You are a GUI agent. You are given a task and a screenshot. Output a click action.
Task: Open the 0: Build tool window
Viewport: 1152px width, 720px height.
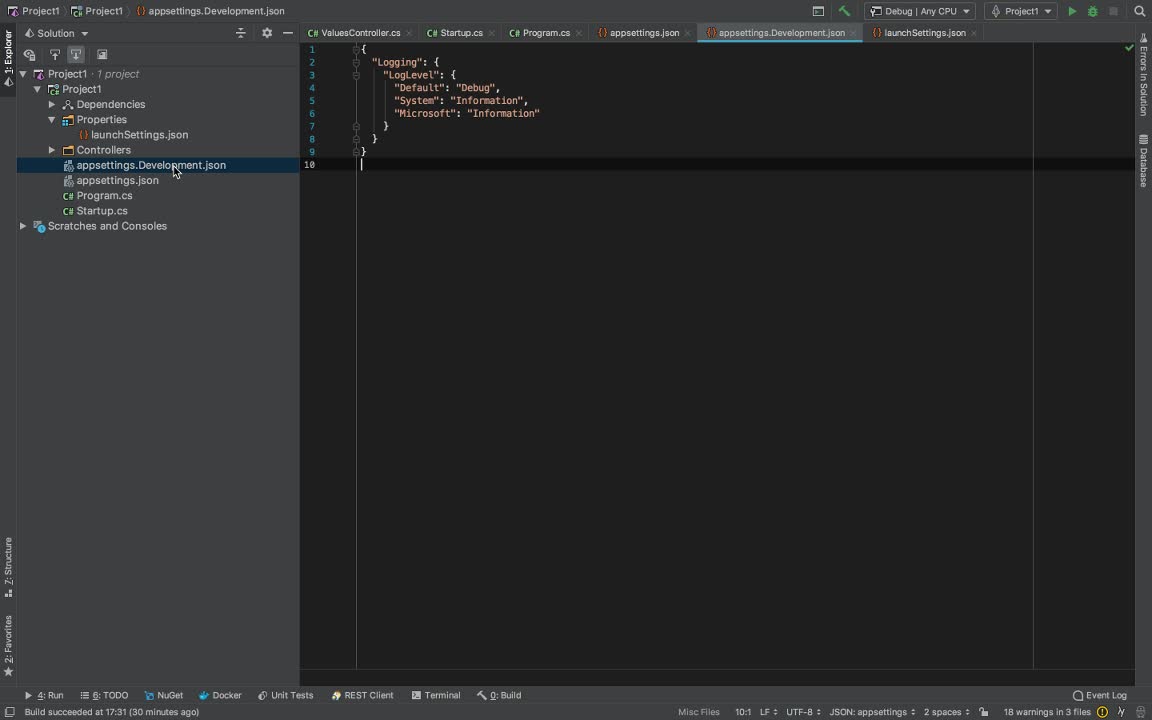click(499, 695)
